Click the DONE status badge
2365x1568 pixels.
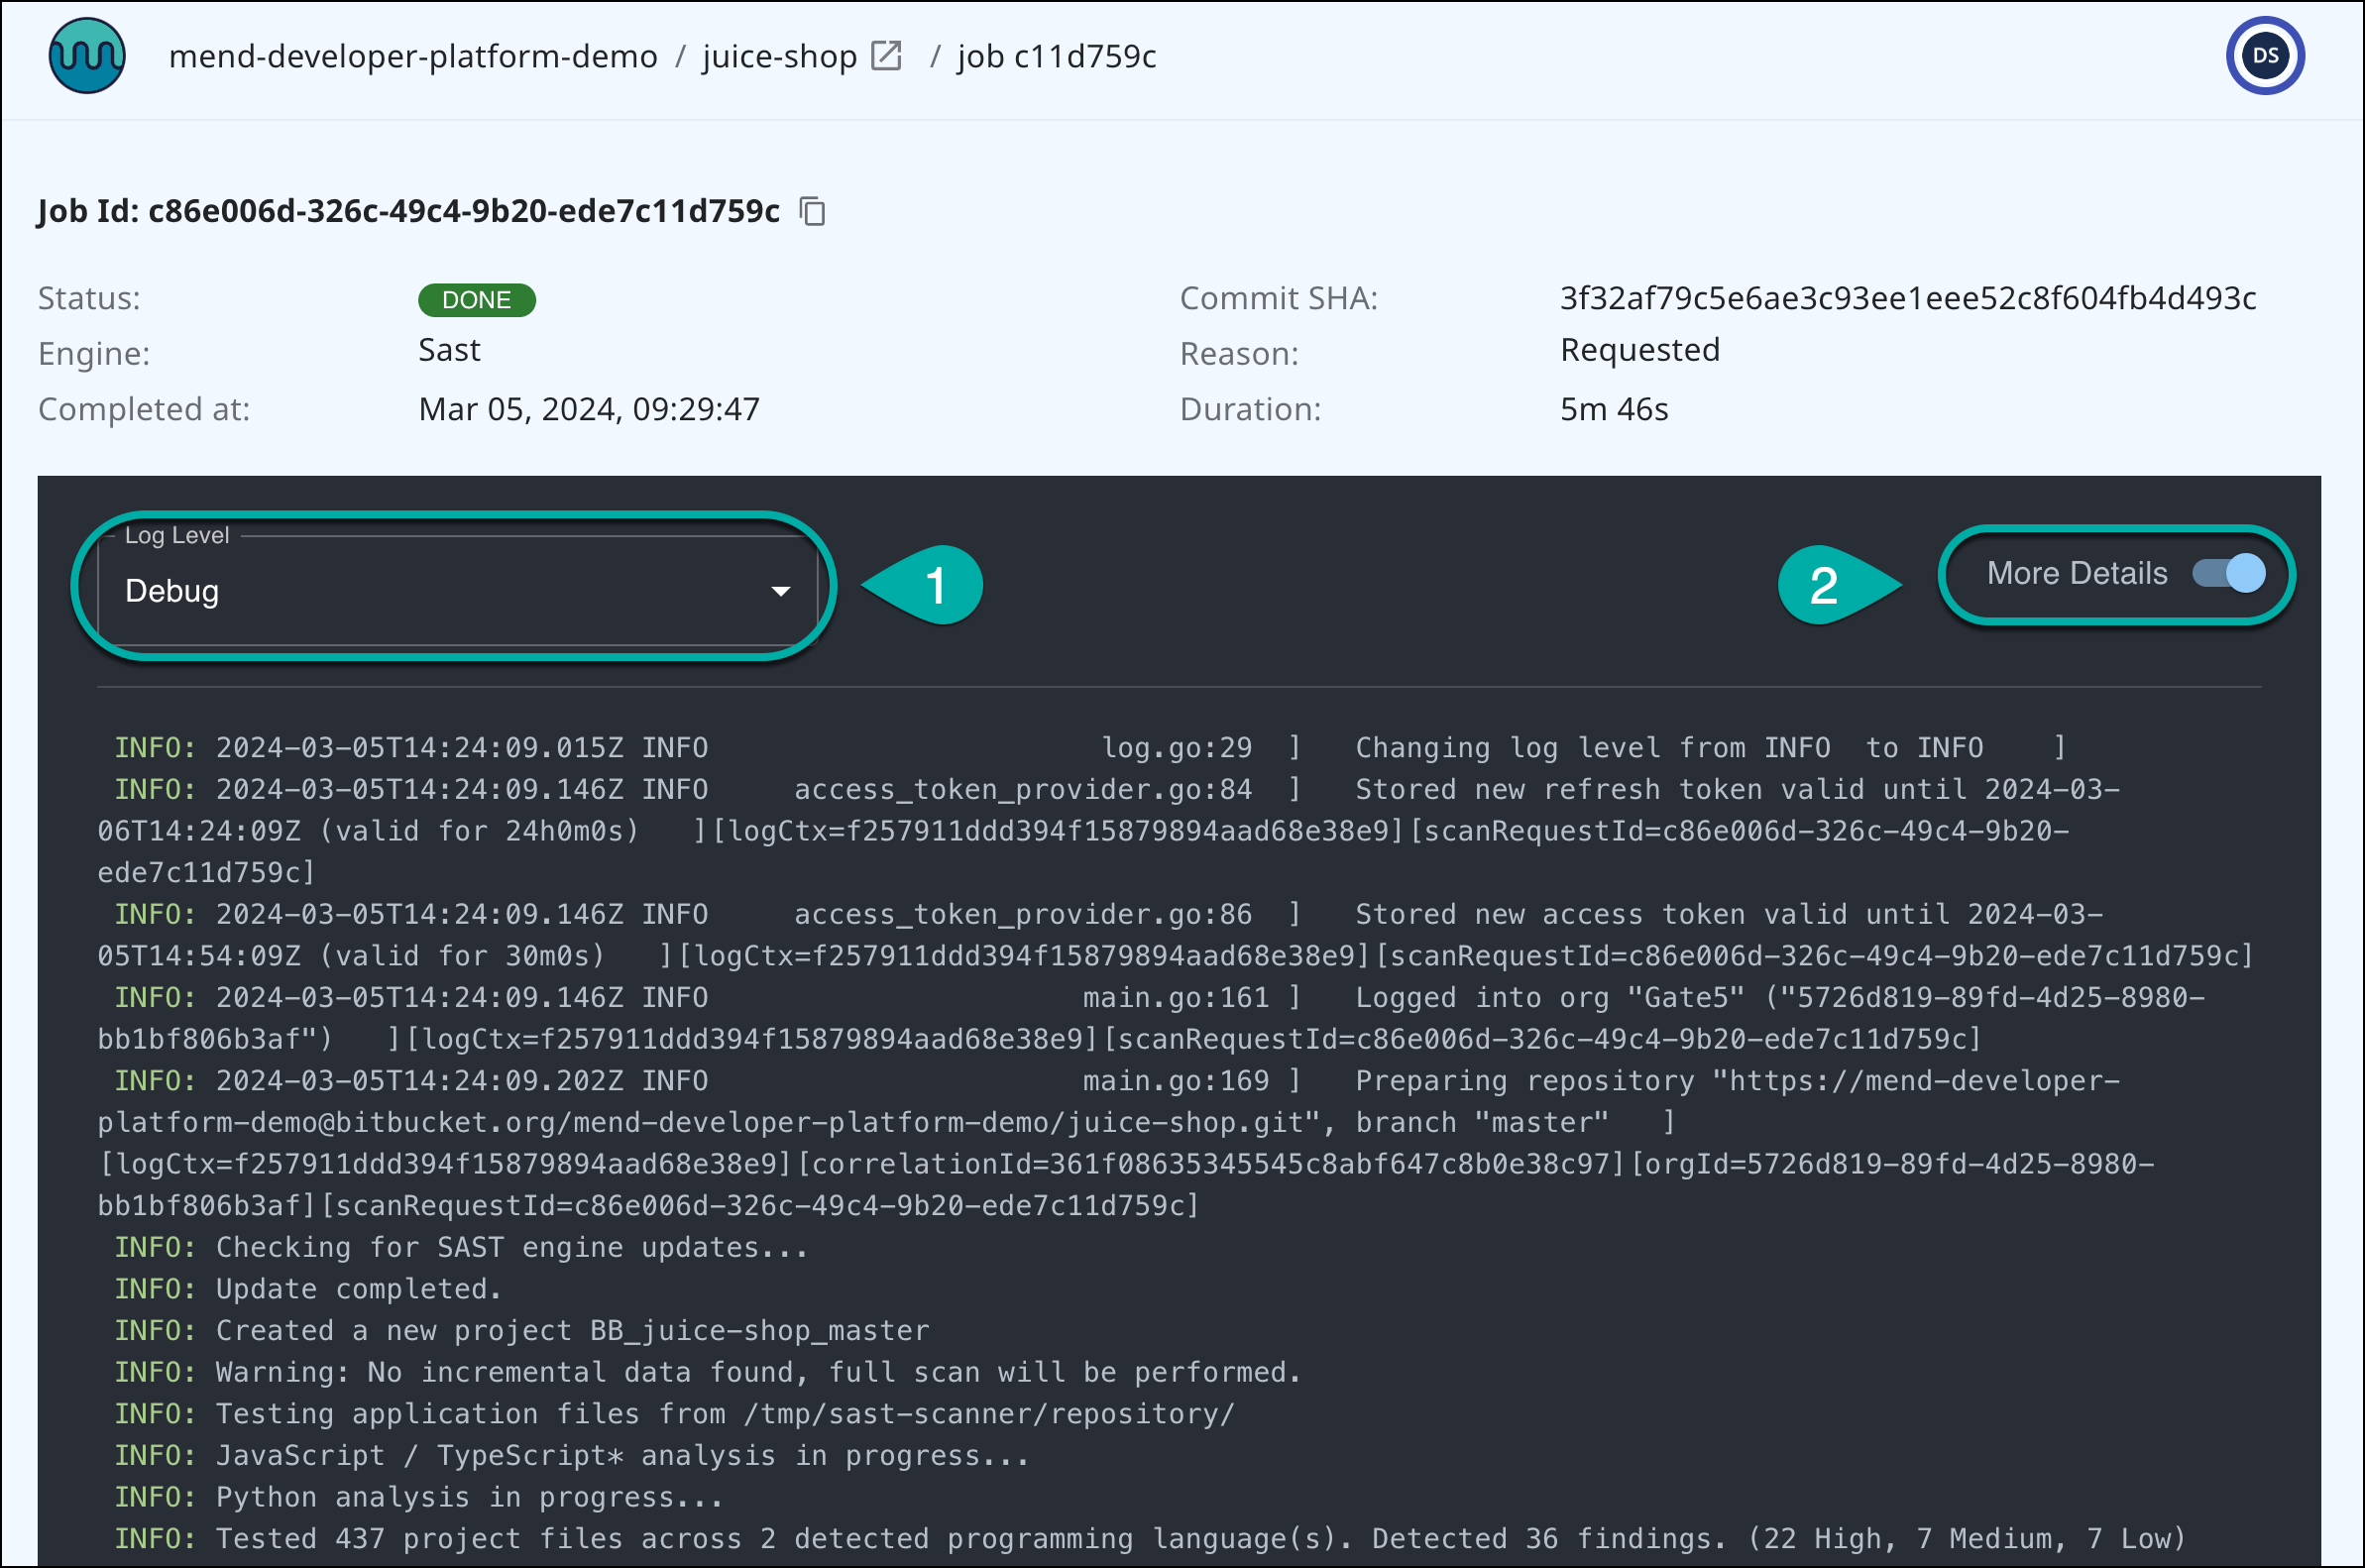(x=476, y=300)
